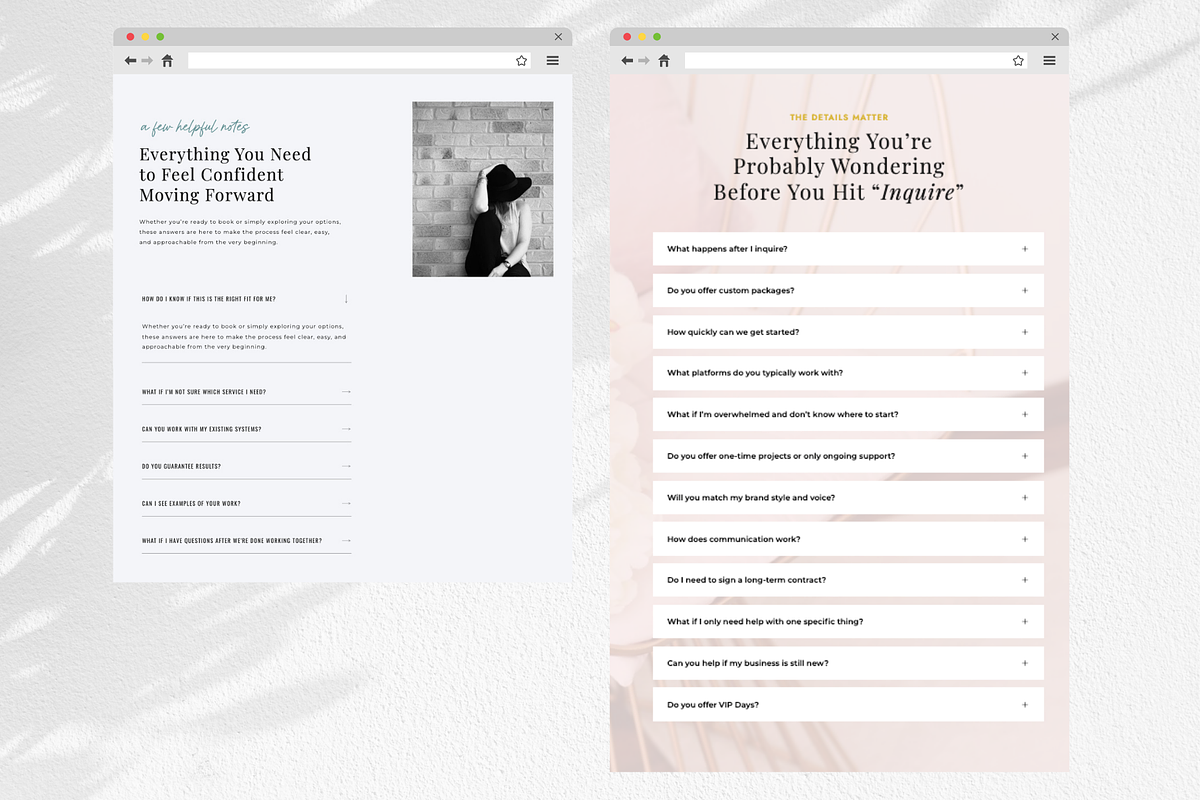Click question text 'What happens after I inquire?'
1200x800 pixels.
coord(727,249)
